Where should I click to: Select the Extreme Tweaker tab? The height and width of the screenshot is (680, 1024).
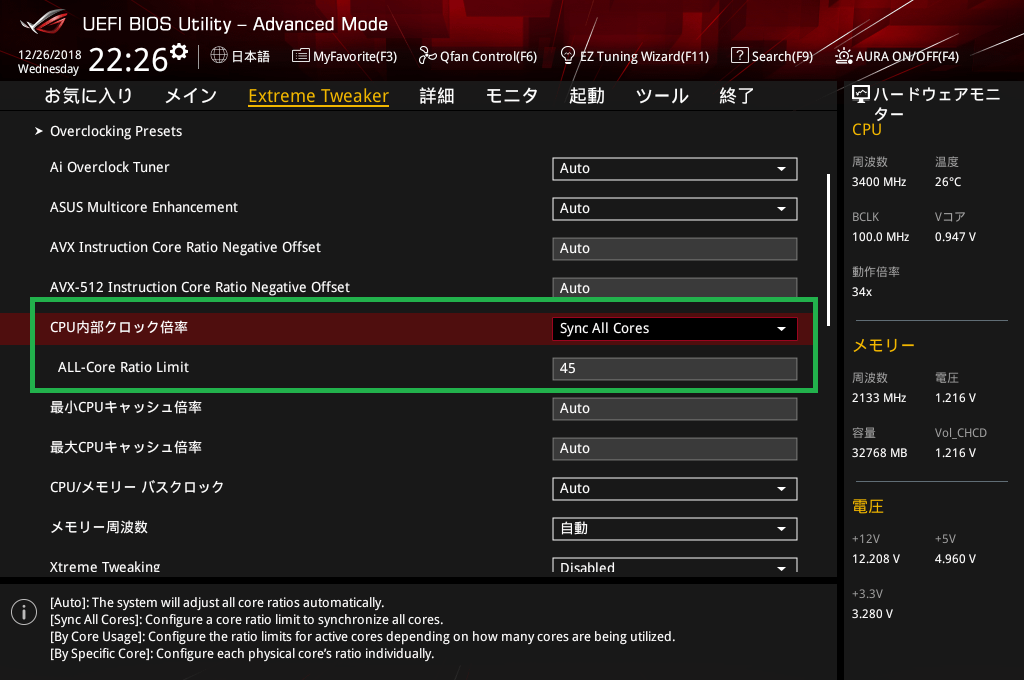point(319,96)
